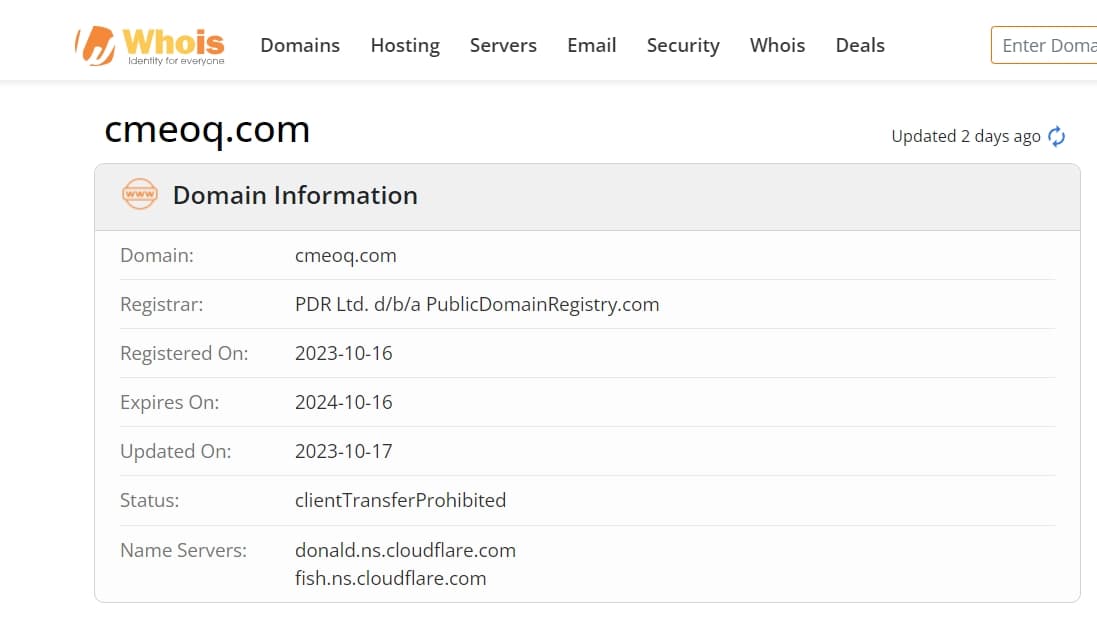Click the 2024-10-16 expiry date
1097x618 pixels.
[x=344, y=402]
